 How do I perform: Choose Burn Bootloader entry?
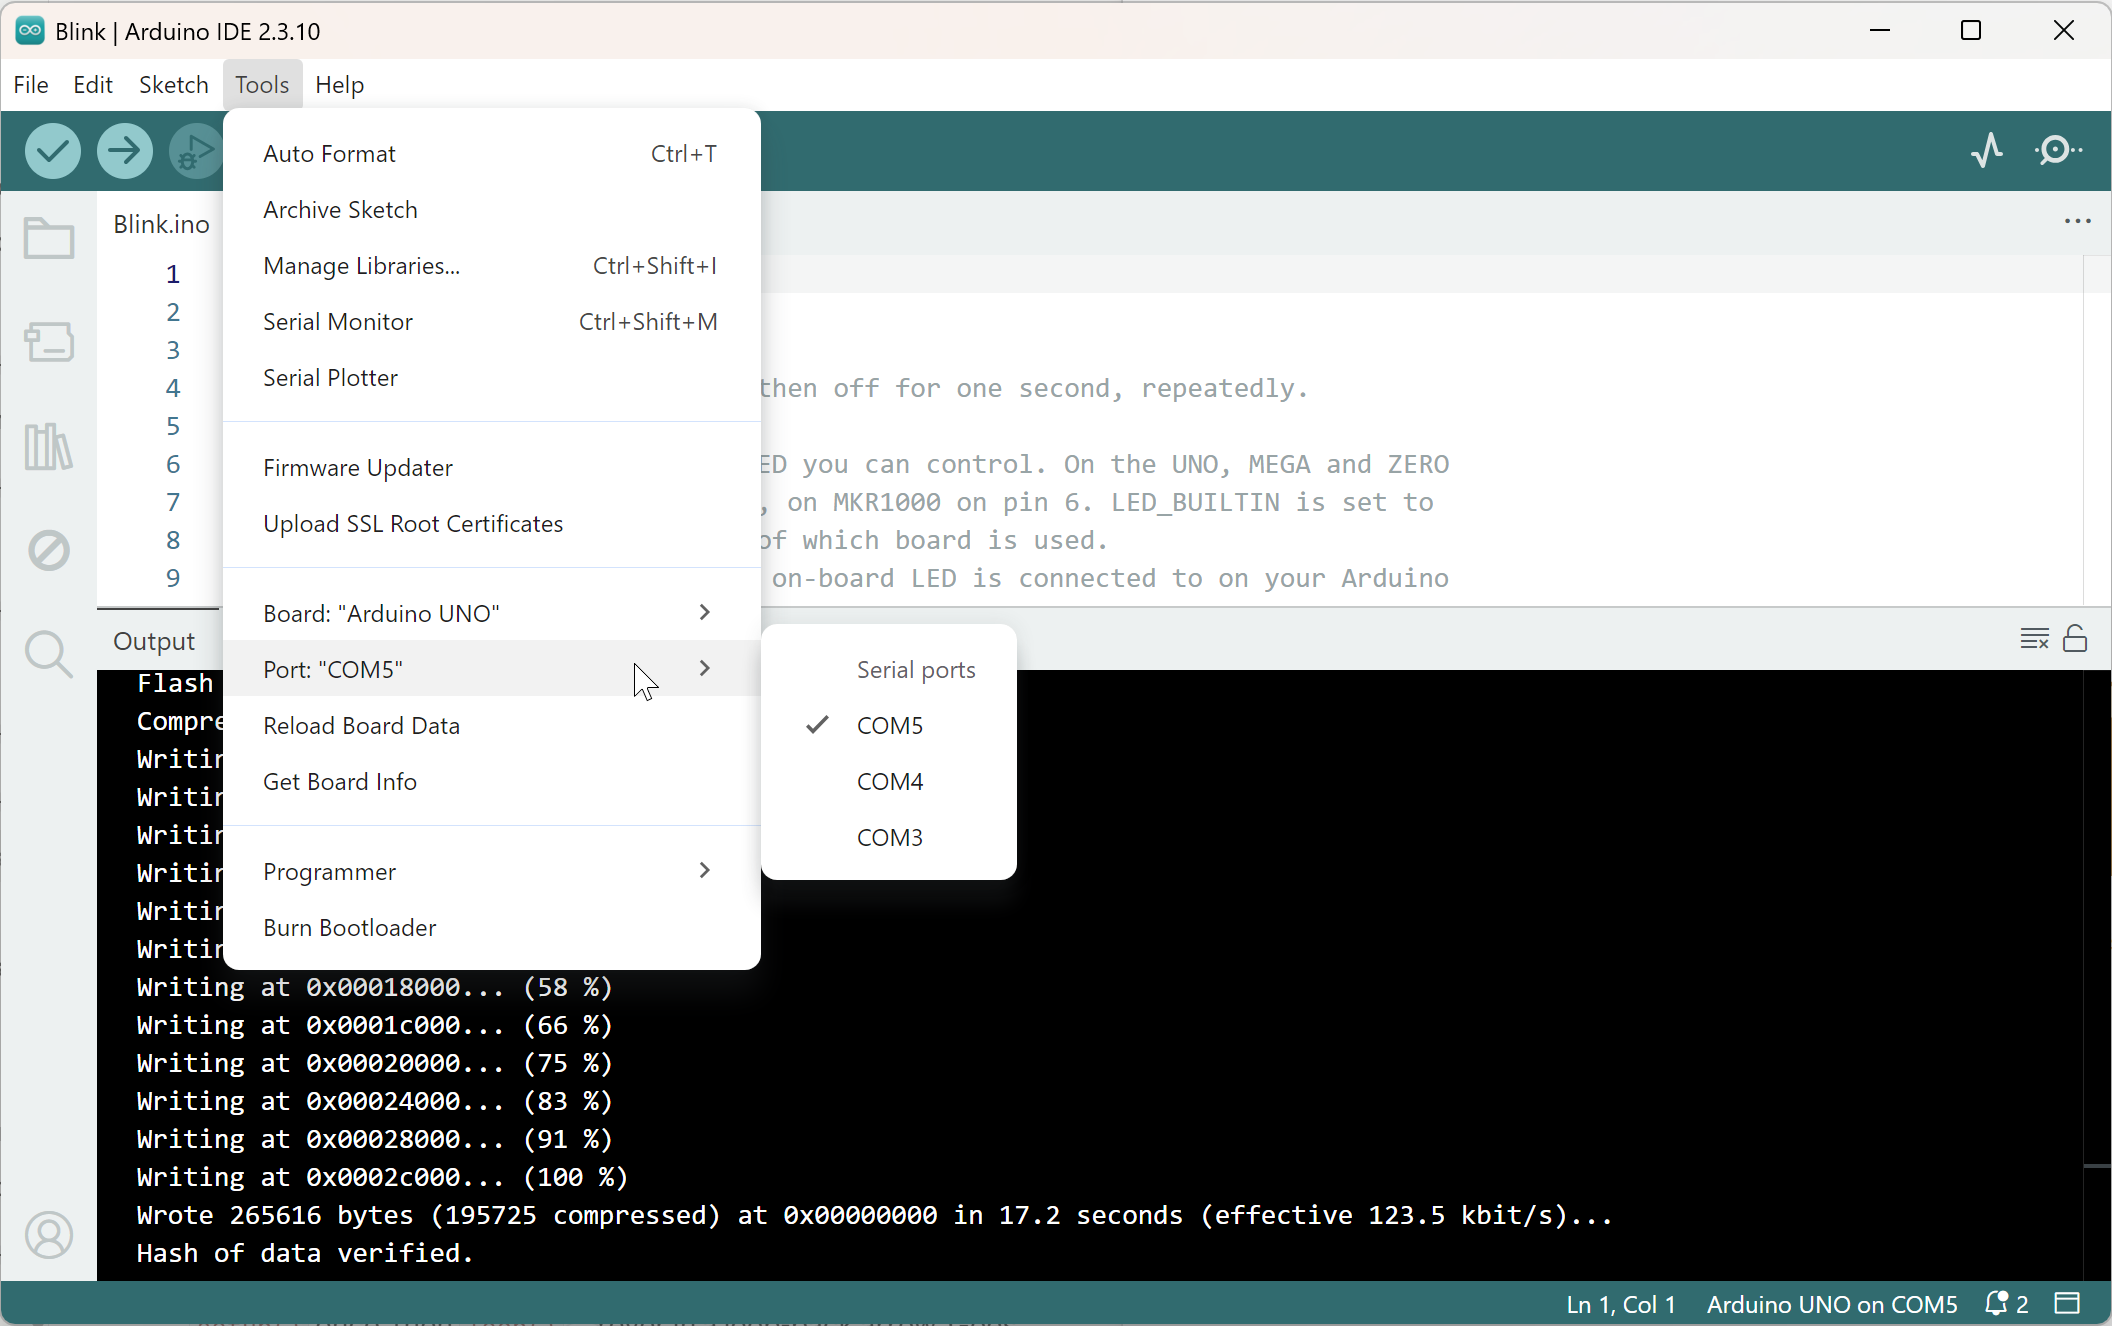pos(492,927)
